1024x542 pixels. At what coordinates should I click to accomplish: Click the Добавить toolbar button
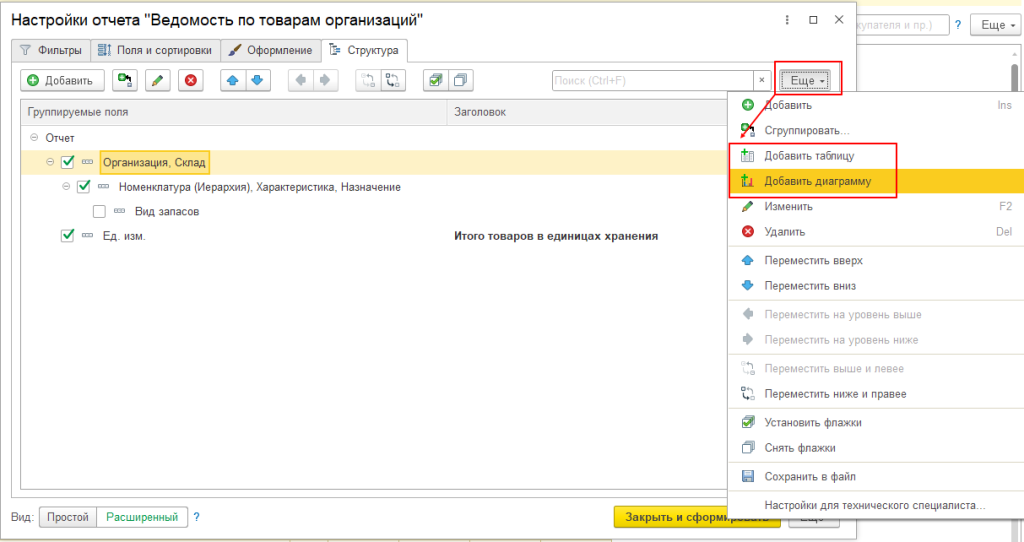61,80
